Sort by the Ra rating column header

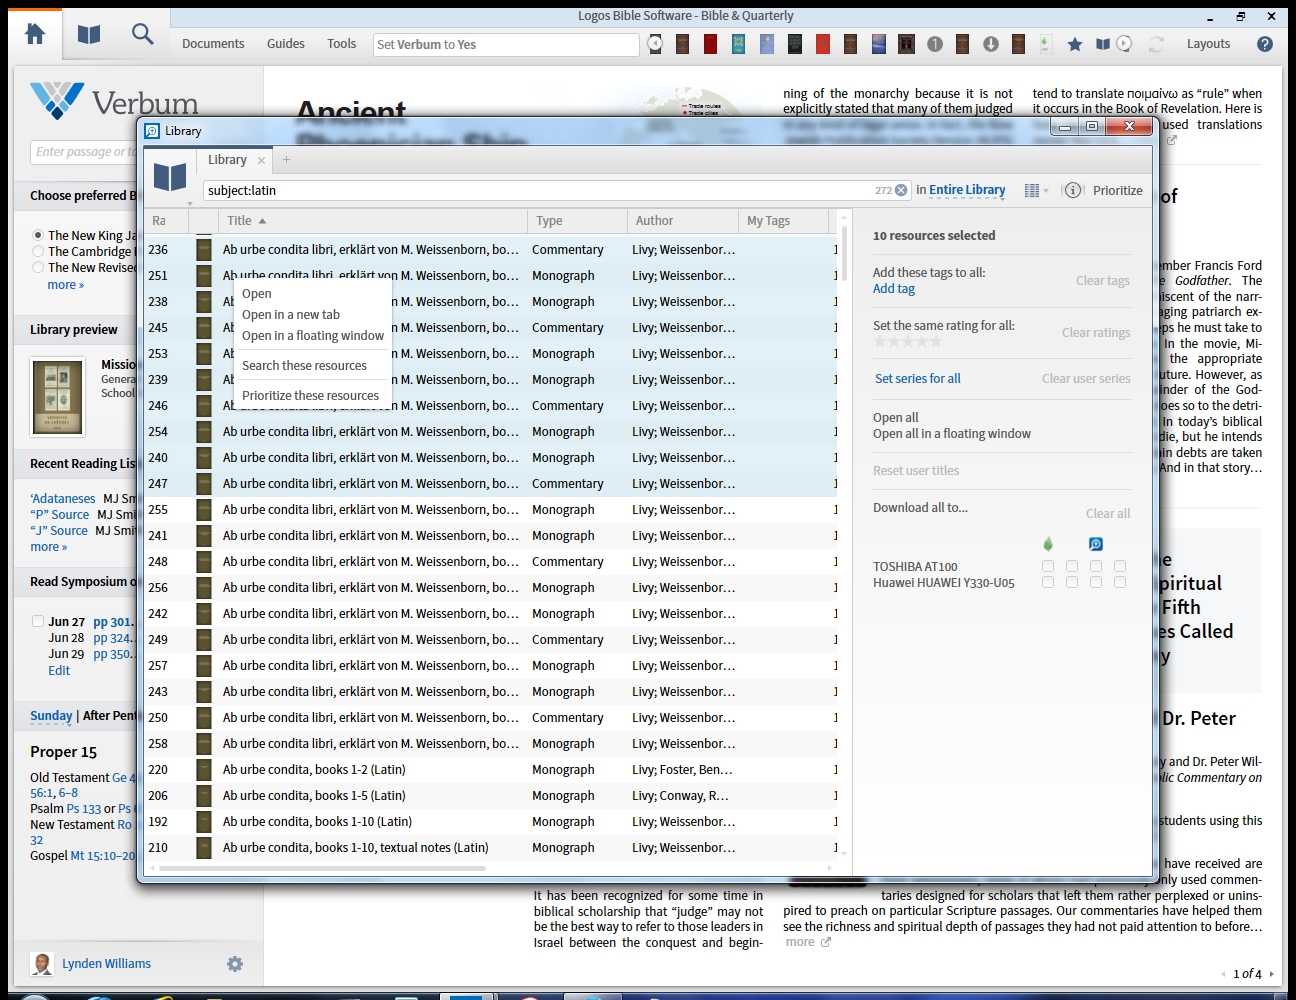166,221
